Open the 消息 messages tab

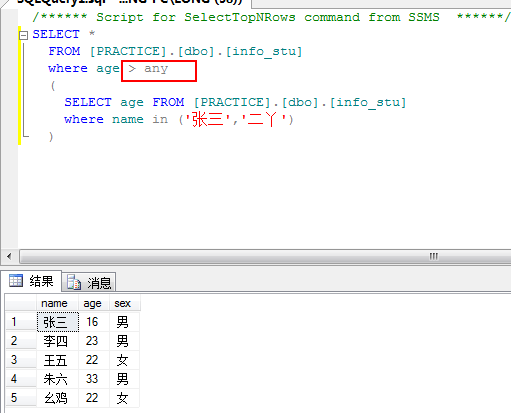coord(89,283)
